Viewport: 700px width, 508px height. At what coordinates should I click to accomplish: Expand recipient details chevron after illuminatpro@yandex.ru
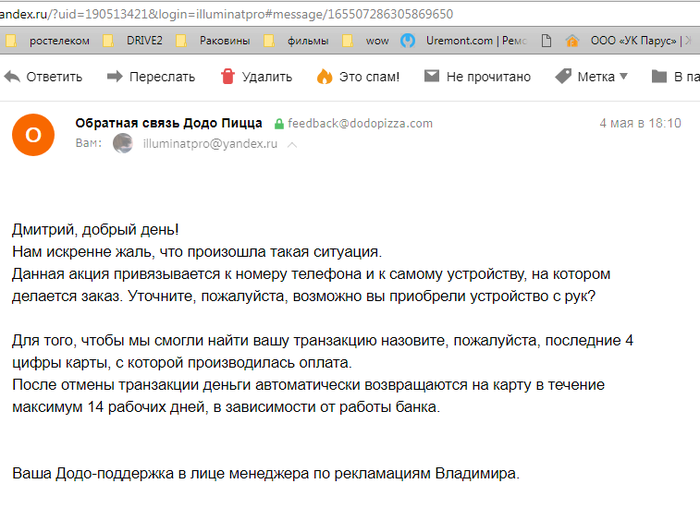[292, 145]
